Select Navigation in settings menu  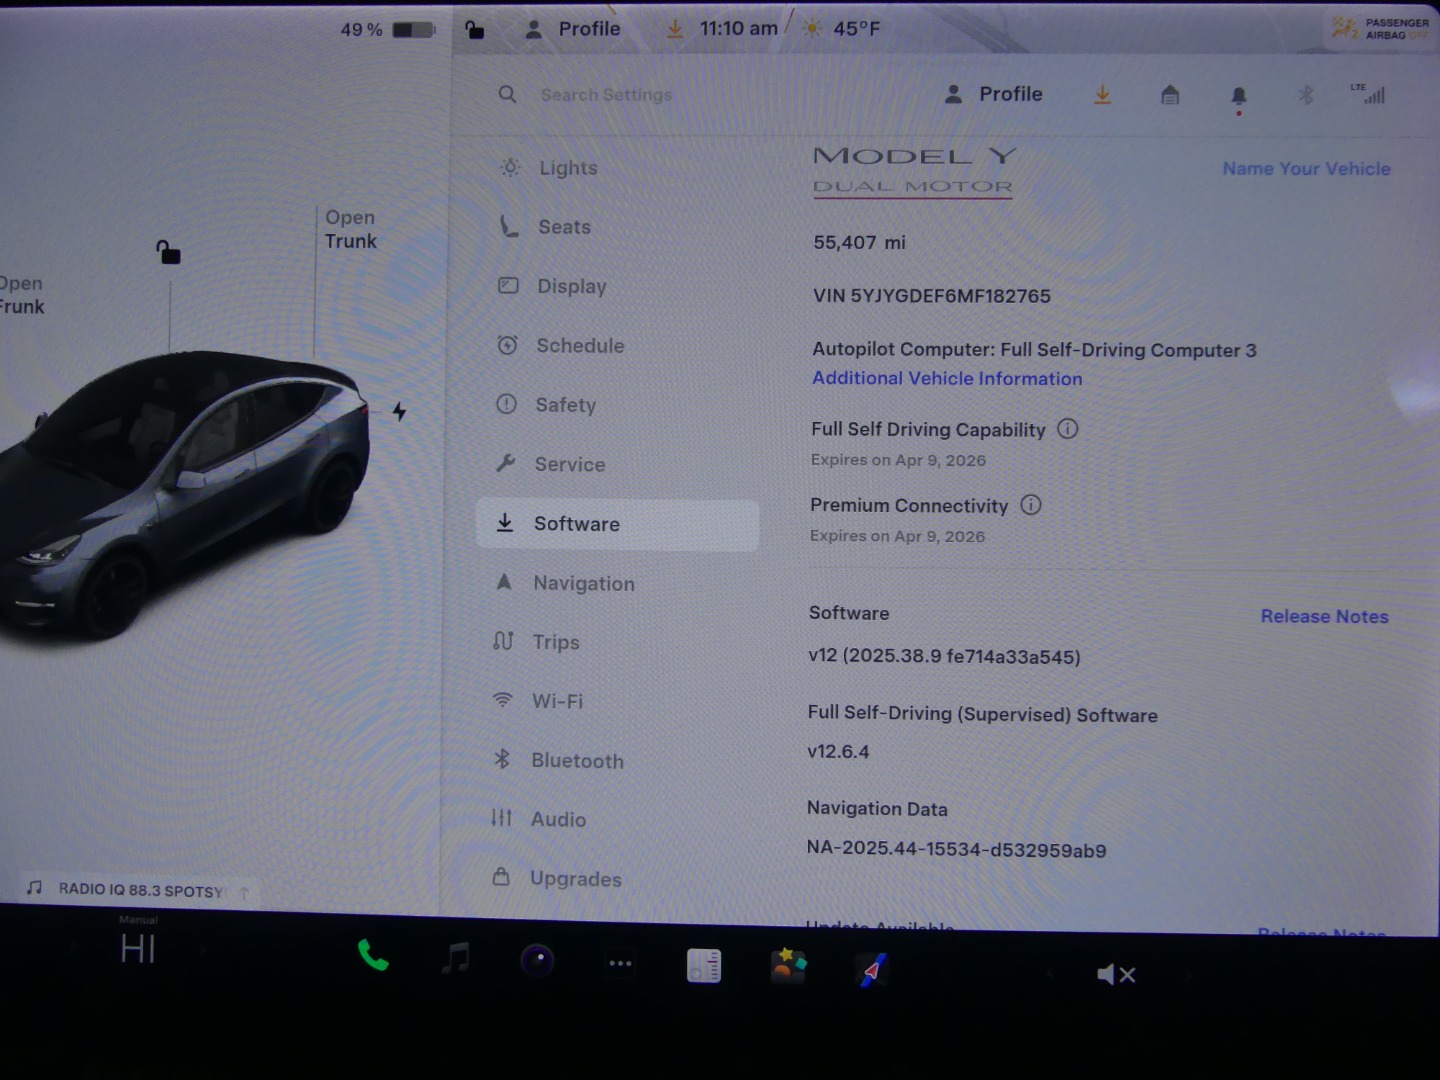[x=583, y=583]
